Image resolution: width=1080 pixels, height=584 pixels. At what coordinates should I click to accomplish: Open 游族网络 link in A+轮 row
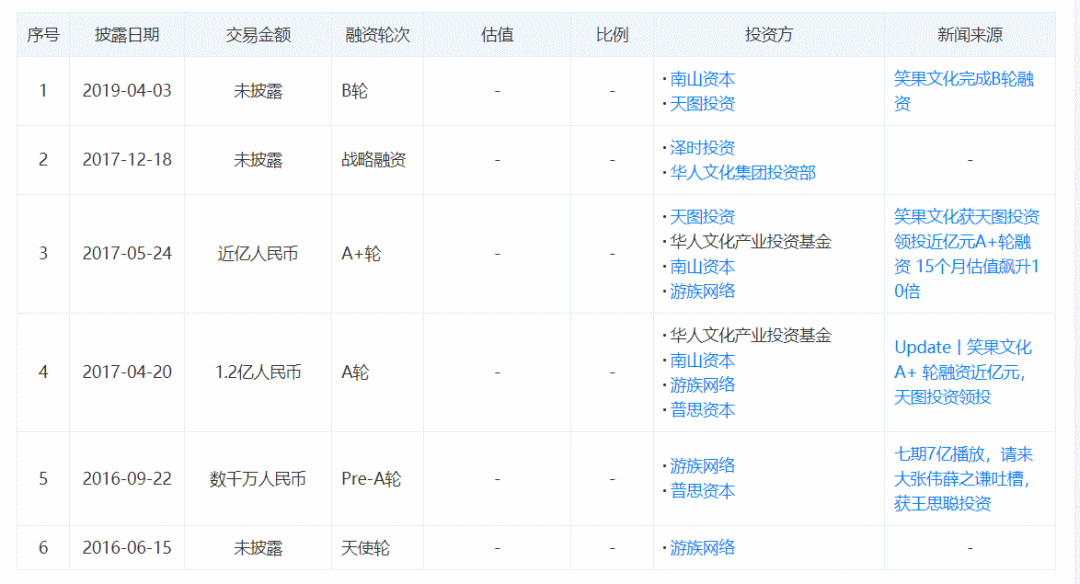(x=702, y=291)
